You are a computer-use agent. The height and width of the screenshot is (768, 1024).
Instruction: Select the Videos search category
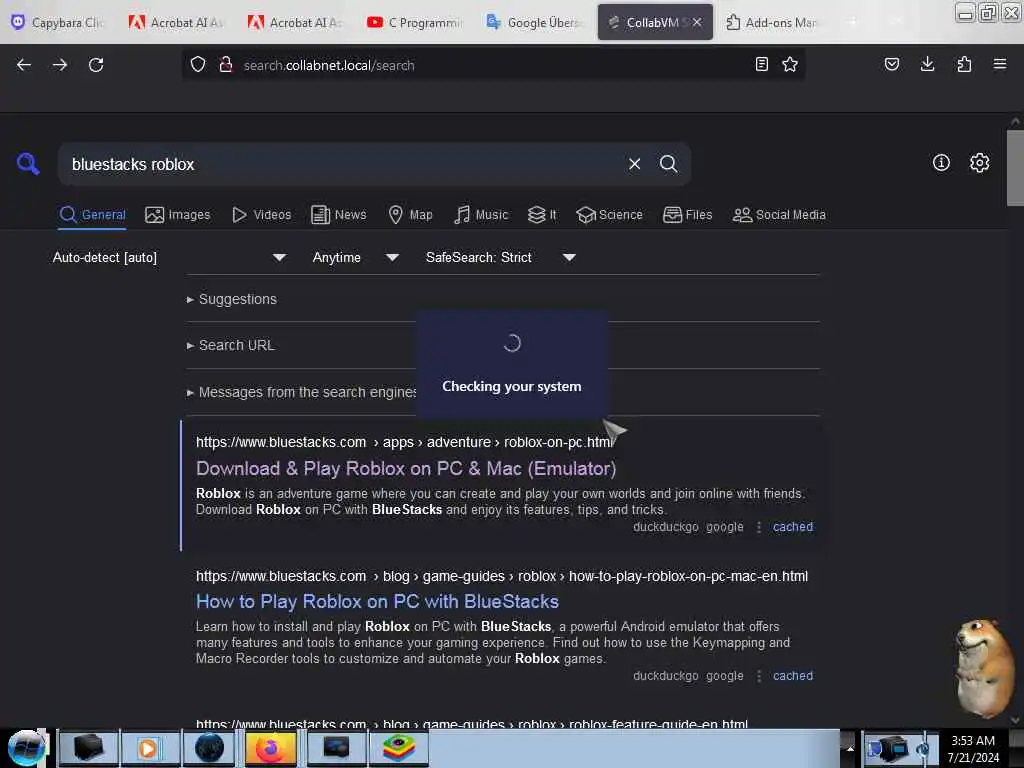(x=262, y=215)
